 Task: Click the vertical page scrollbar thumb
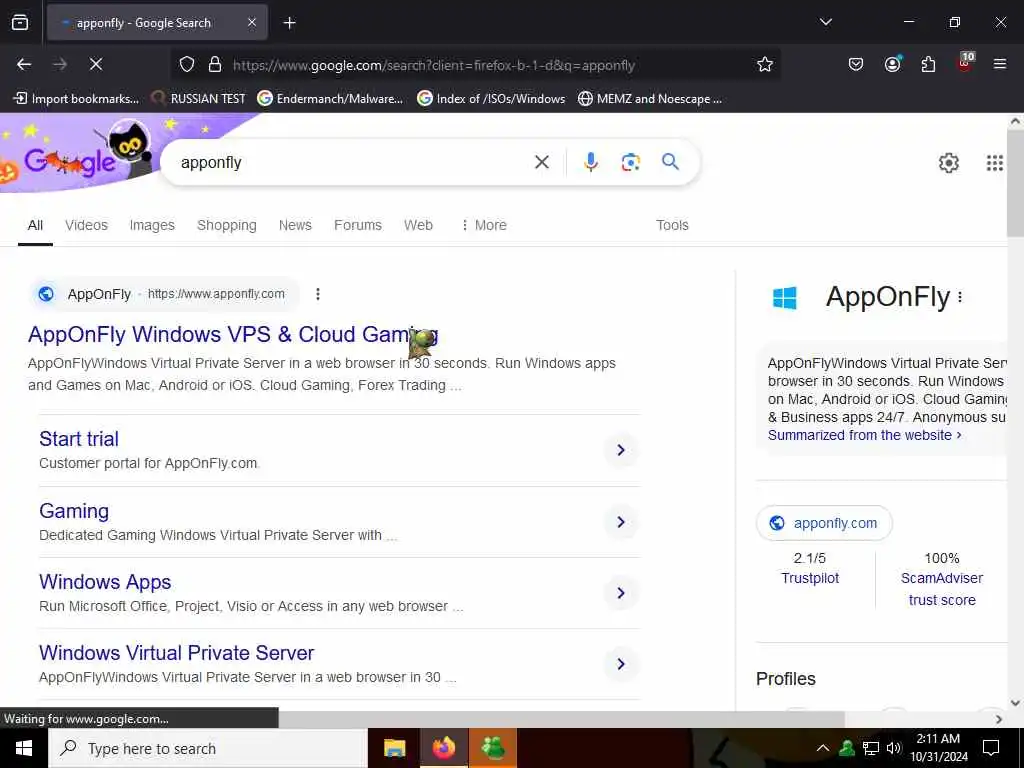(x=1015, y=183)
